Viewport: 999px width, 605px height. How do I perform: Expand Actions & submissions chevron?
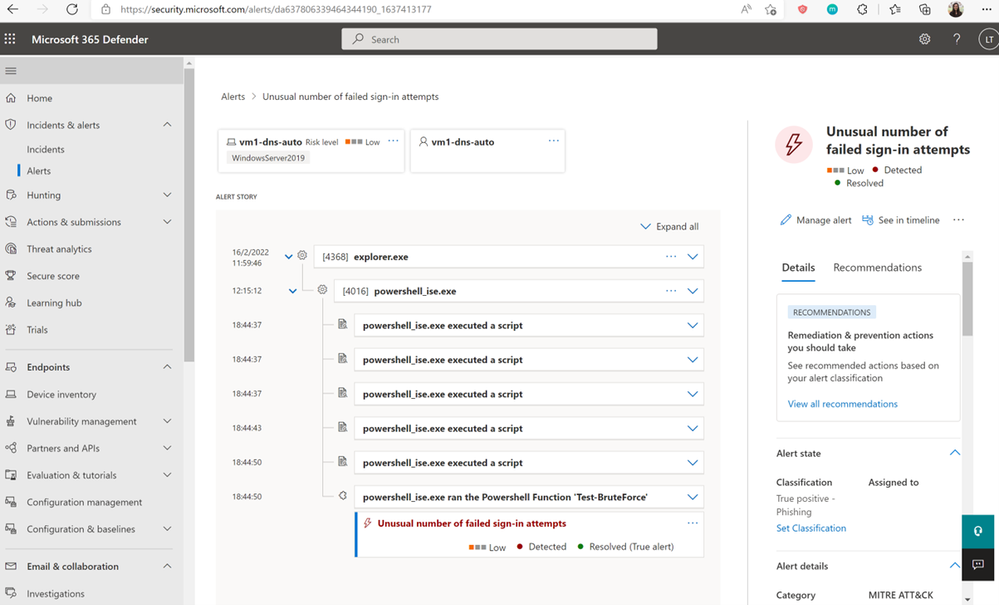tap(167, 222)
